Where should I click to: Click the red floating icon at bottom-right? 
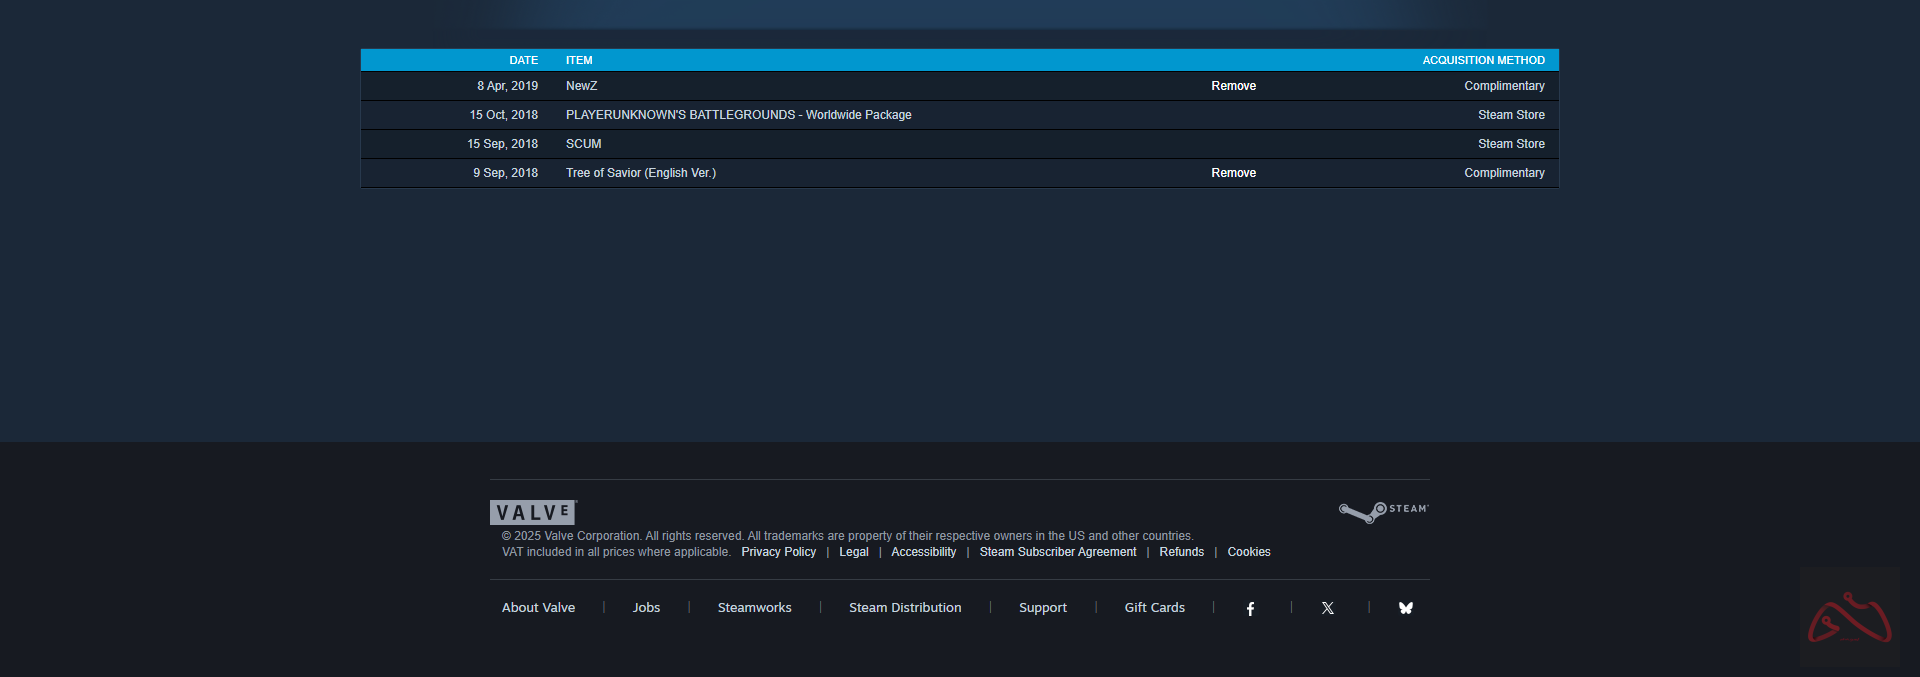point(1849,618)
